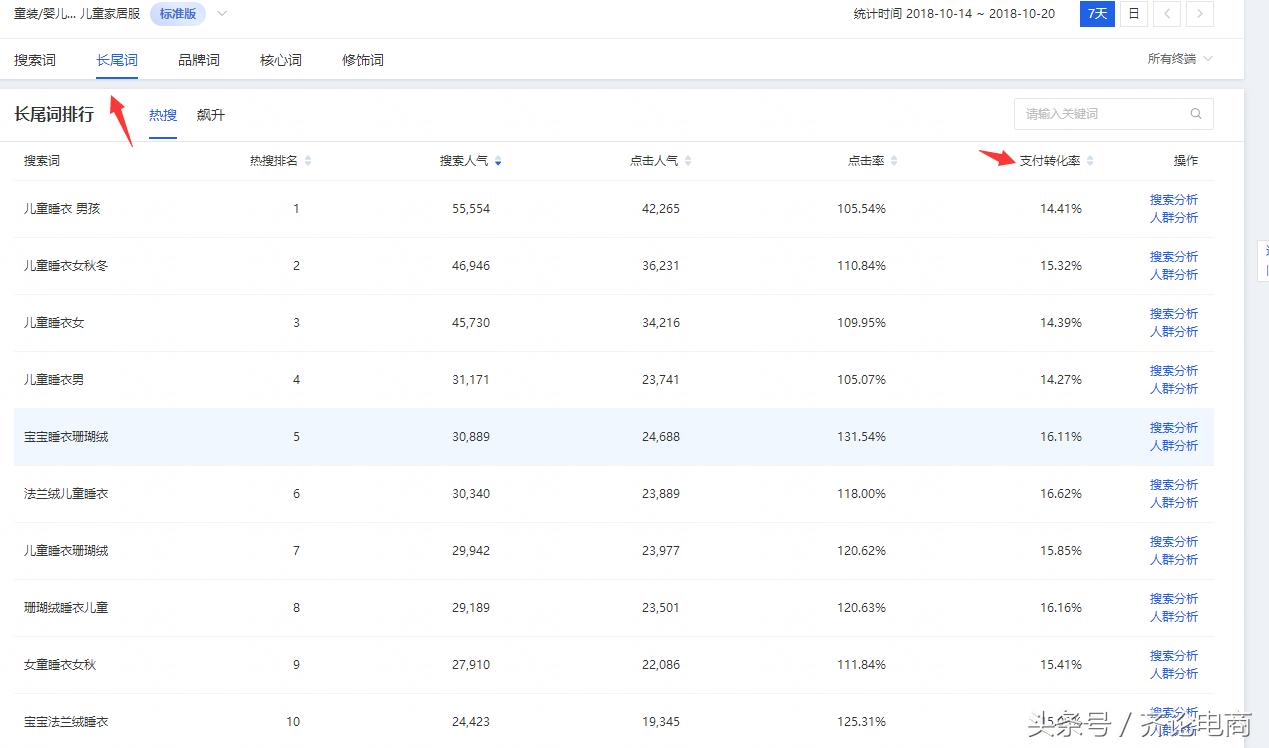The width and height of the screenshot is (1269, 748).
Task: Sort by 热搜排名 column sort icon
Action: (x=308, y=161)
